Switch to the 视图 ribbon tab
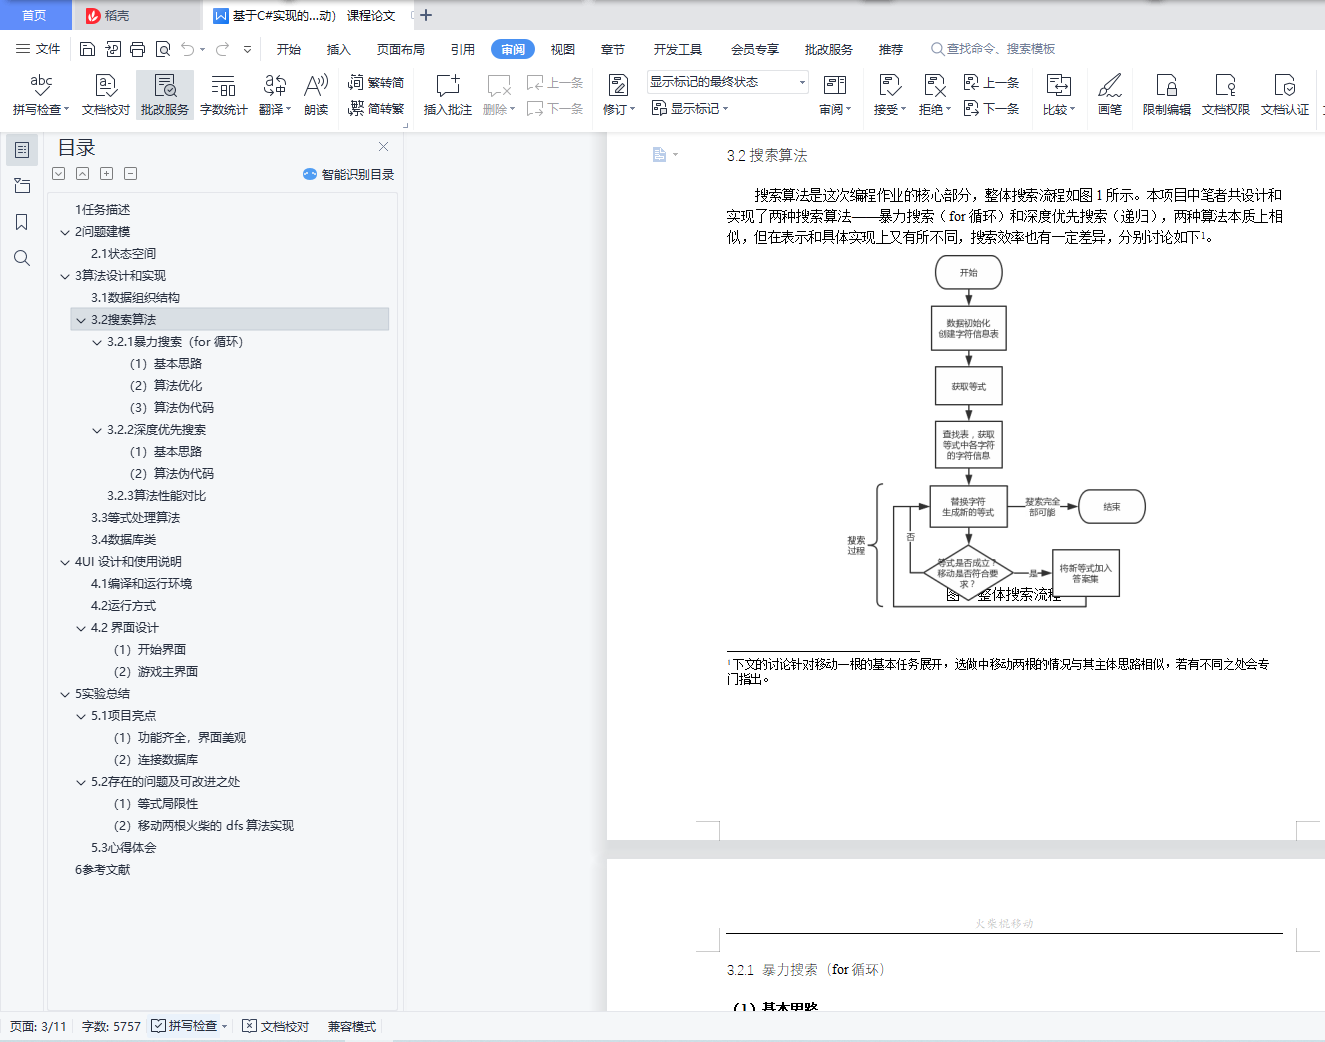The height and width of the screenshot is (1042, 1325). coord(563,49)
